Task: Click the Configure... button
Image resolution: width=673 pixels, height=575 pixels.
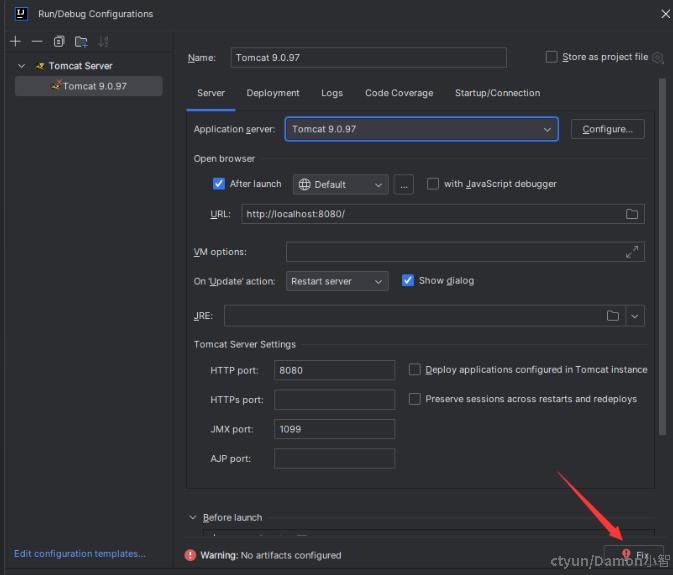Action: pos(607,129)
